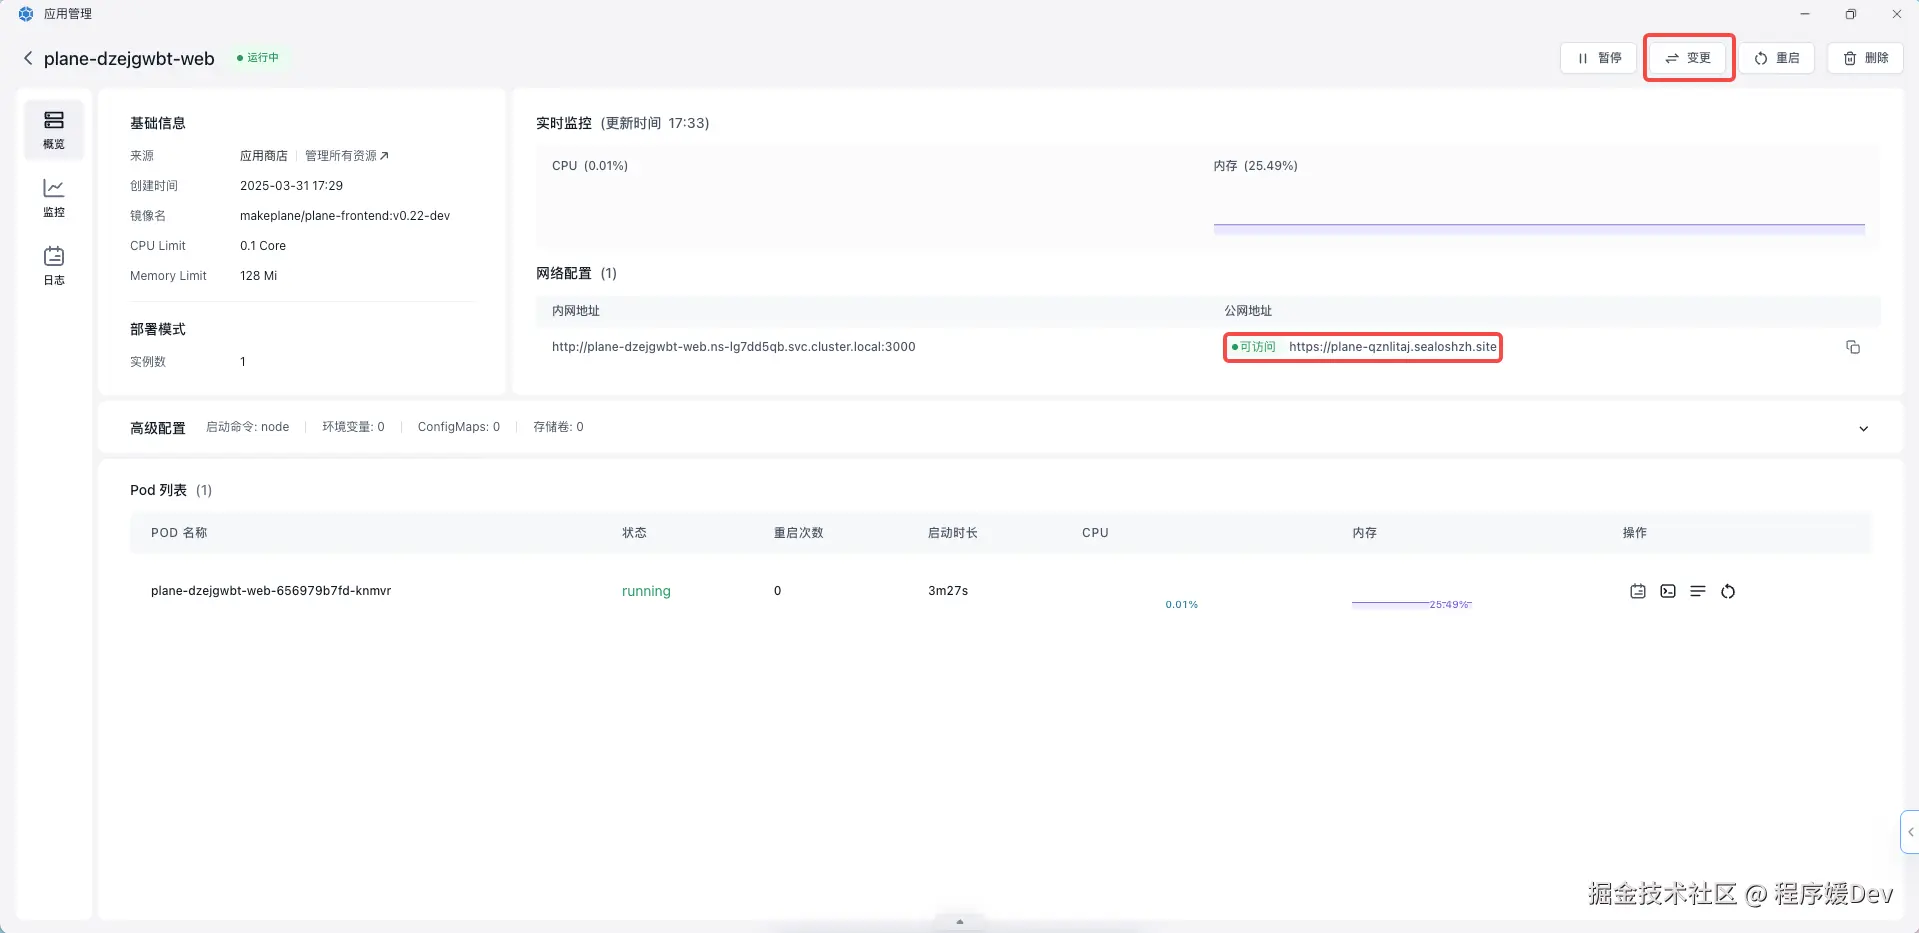Pause the app with the 暂停 button
The height and width of the screenshot is (933, 1919).
click(x=1598, y=58)
